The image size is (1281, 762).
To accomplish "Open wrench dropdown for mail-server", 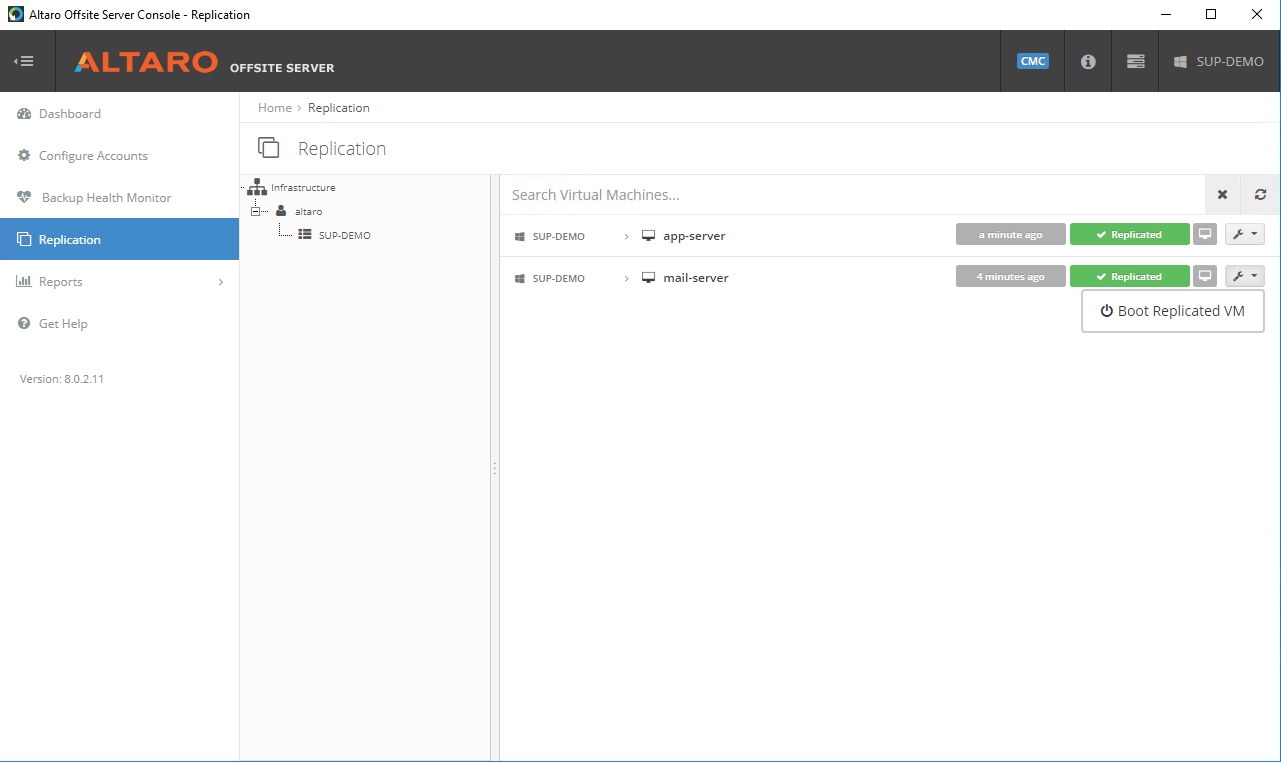I will [x=1245, y=276].
